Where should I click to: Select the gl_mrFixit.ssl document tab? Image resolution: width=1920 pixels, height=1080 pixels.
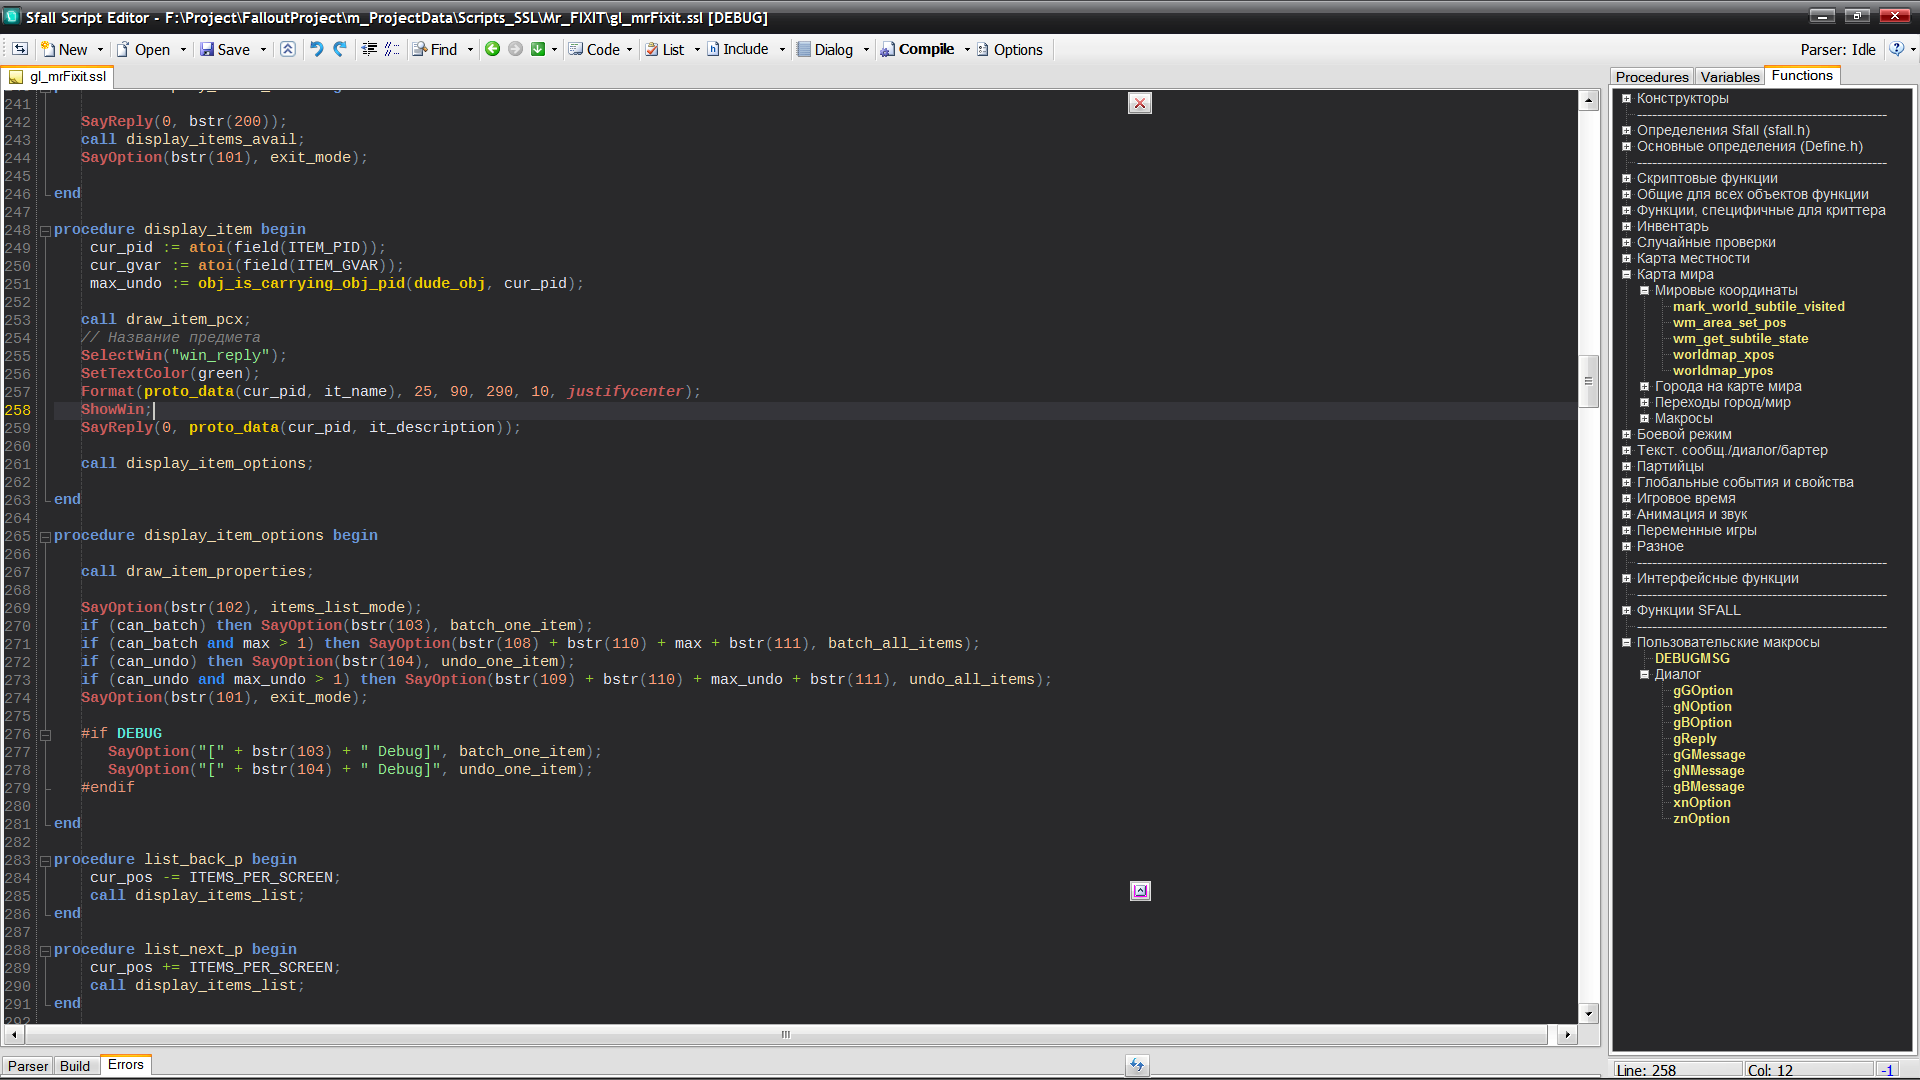tap(58, 76)
